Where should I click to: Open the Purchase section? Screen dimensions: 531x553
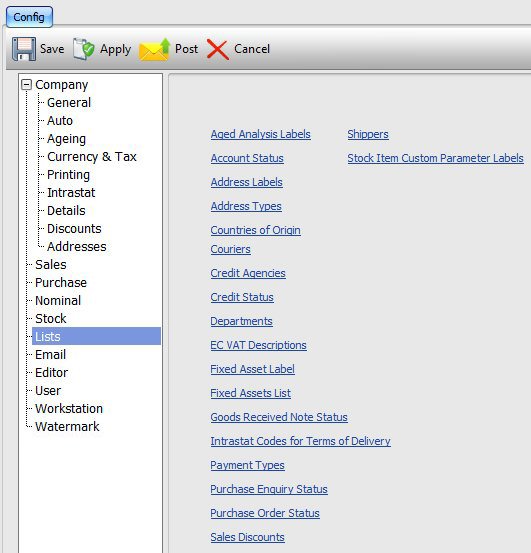61,282
